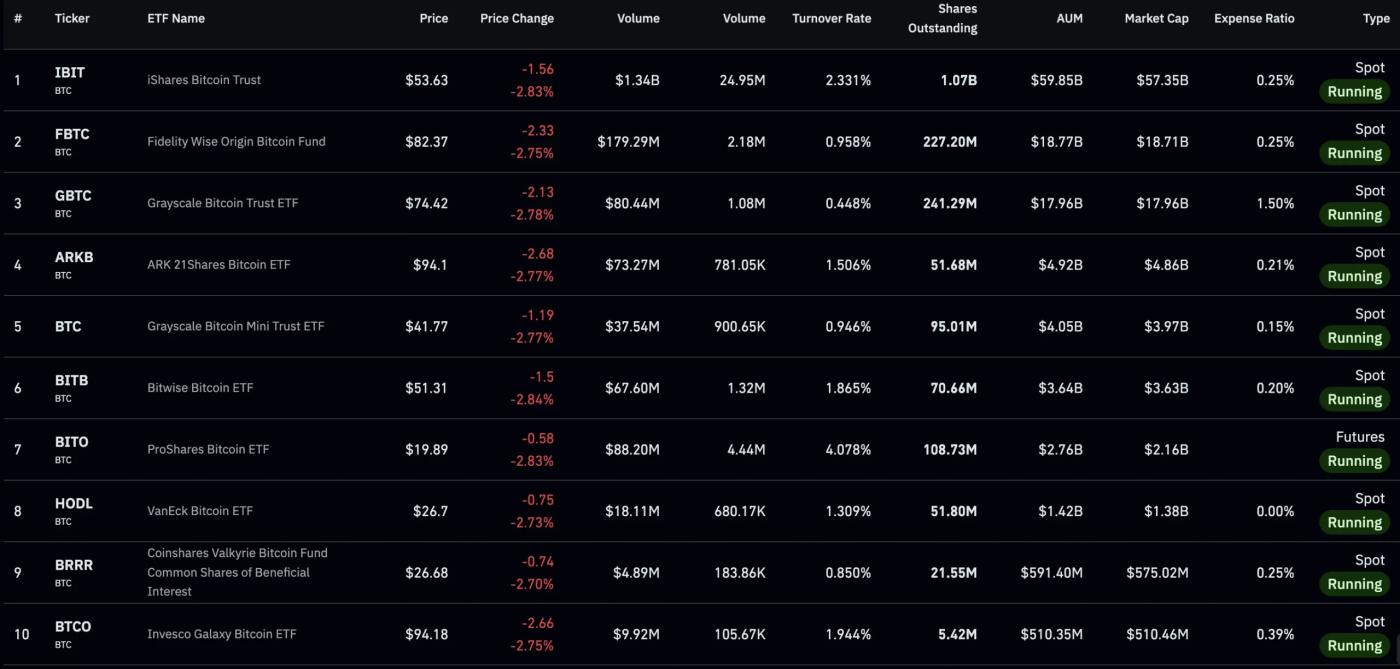
Task: Click the Running badge in the BITO row
Action: [x=1354, y=461]
